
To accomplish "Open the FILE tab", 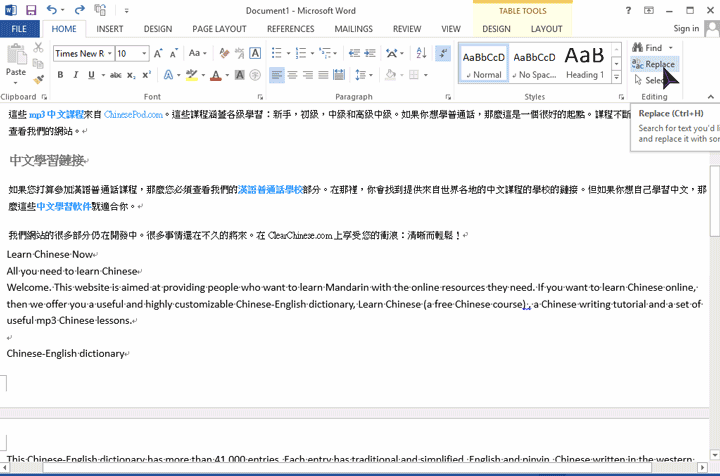I will (x=19, y=29).
